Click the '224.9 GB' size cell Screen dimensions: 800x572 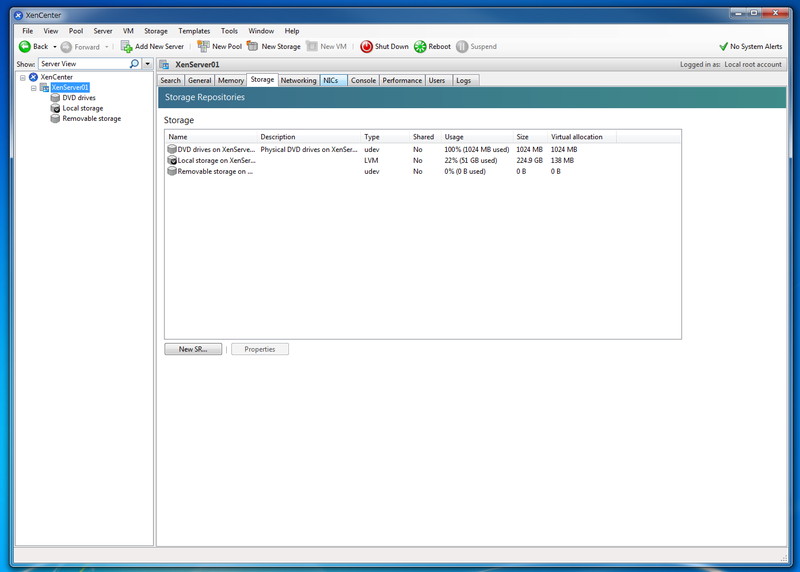pyautogui.click(x=529, y=161)
